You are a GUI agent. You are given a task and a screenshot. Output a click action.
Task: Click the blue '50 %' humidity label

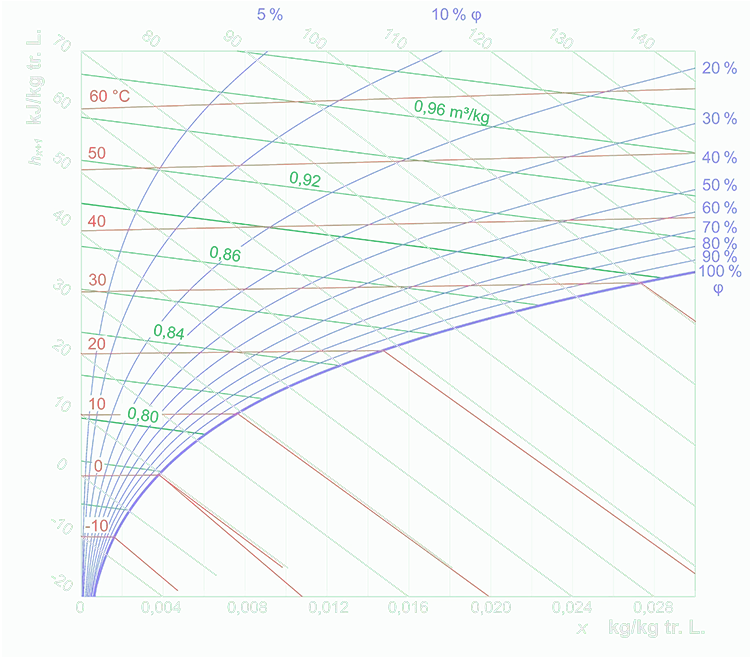click(x=719, y=185)
